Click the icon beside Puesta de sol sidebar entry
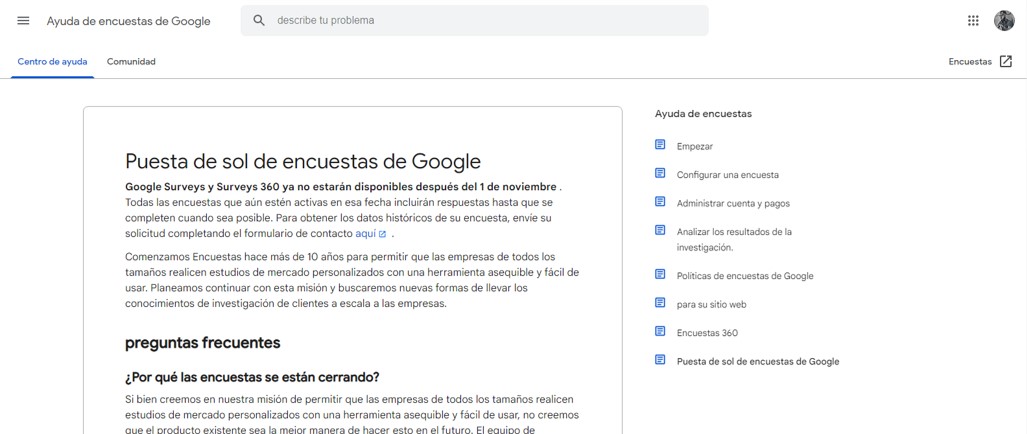 tap(660, 359)
